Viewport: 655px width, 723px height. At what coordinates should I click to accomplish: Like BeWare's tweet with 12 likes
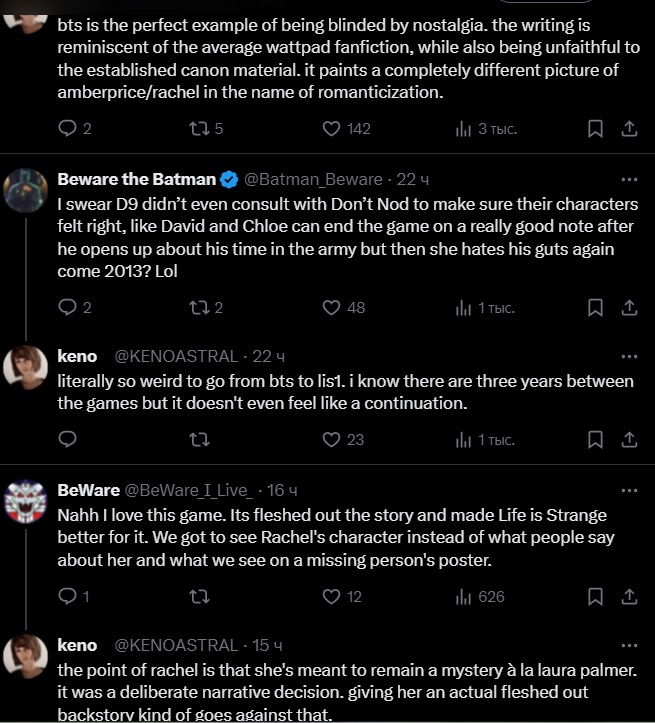click(x=333, y=597)
